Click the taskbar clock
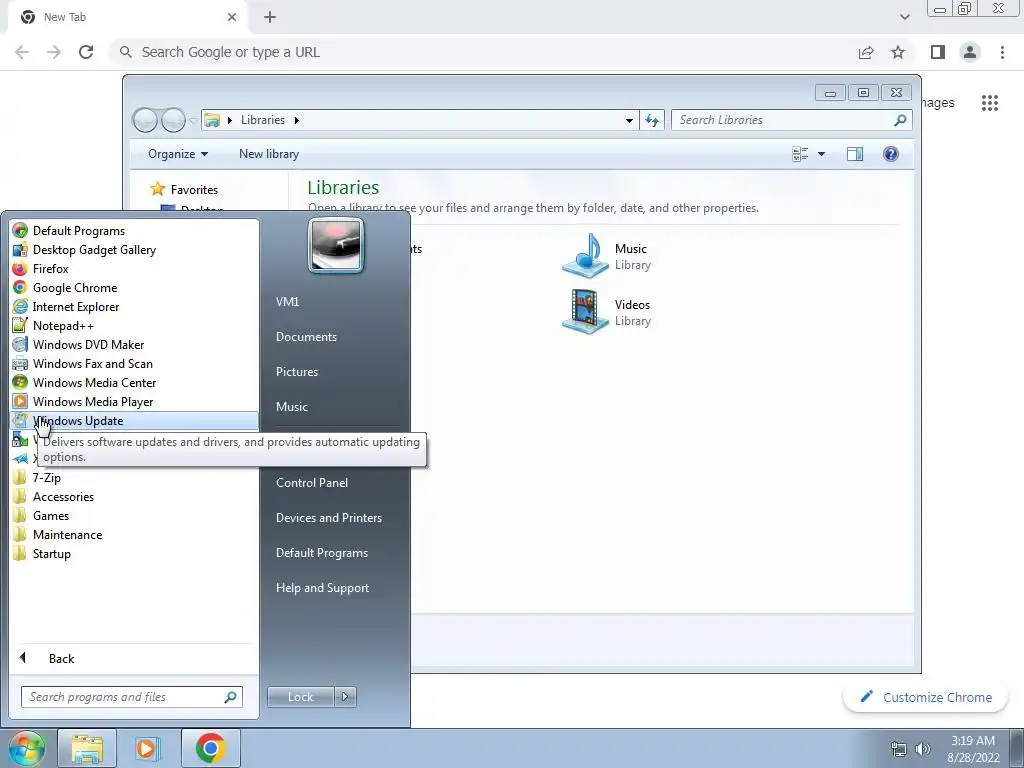1024x768 pixels. coord(973,749)
